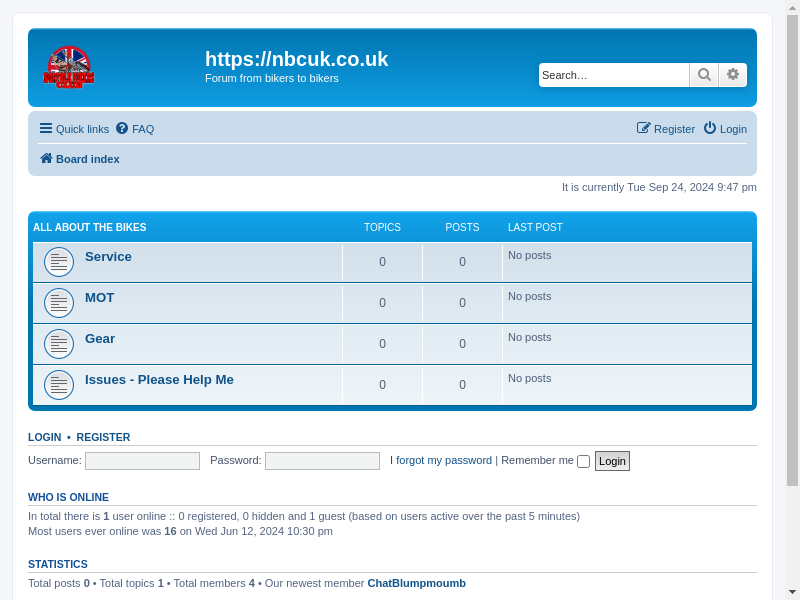Click the search magnifier icon button
This screenshot has width=800, height=600.
pyautogui.click(x=704, y=75)
